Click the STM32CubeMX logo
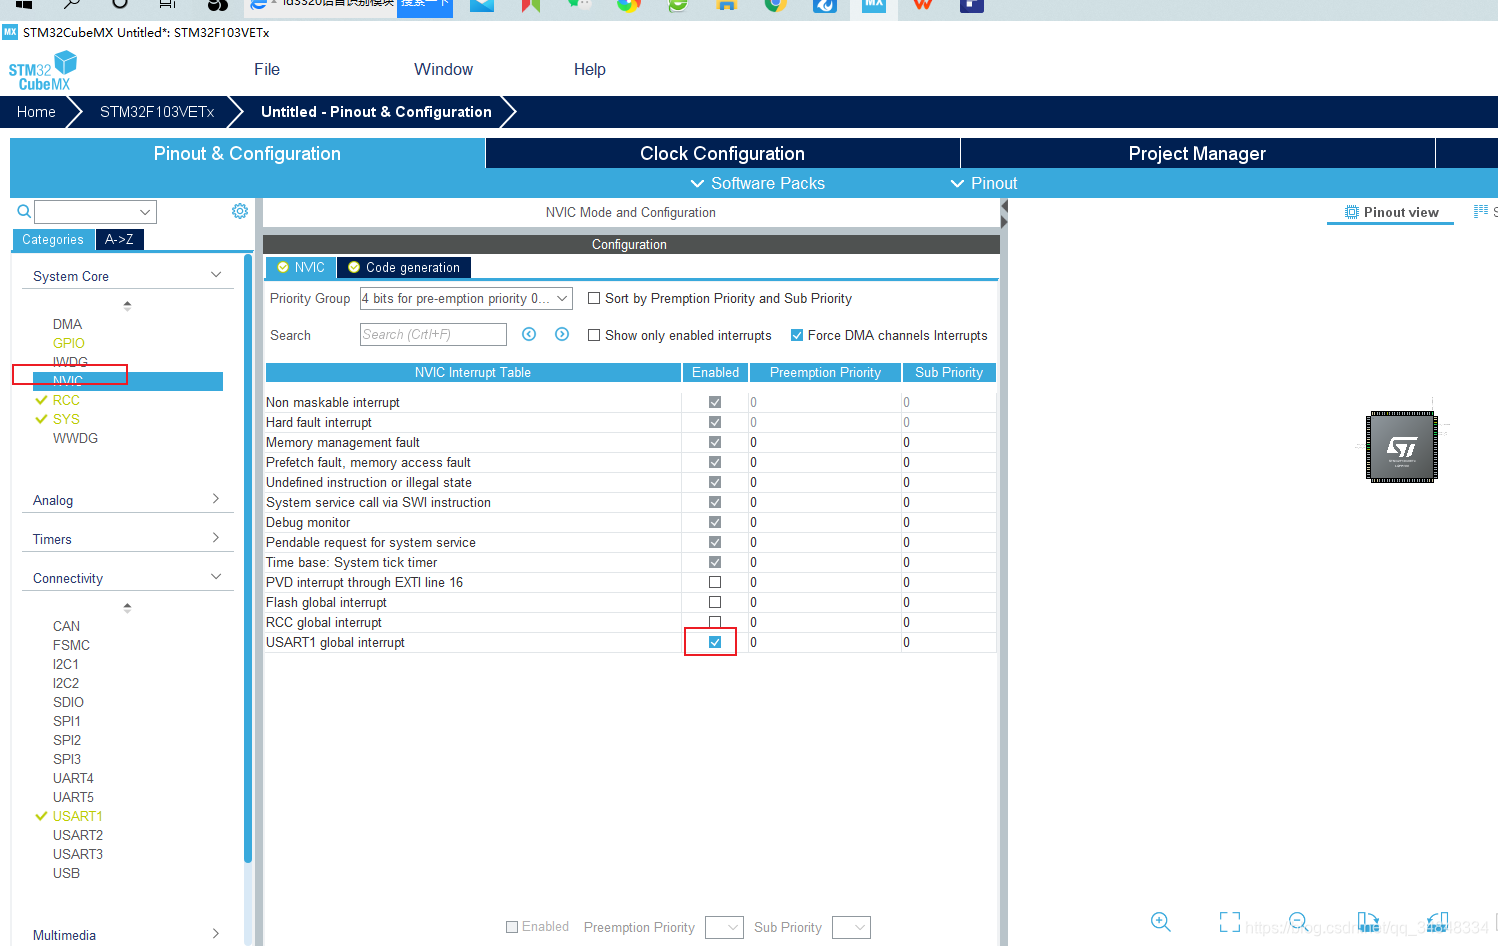Screen dimensions: 1498x946 [42, 71]
